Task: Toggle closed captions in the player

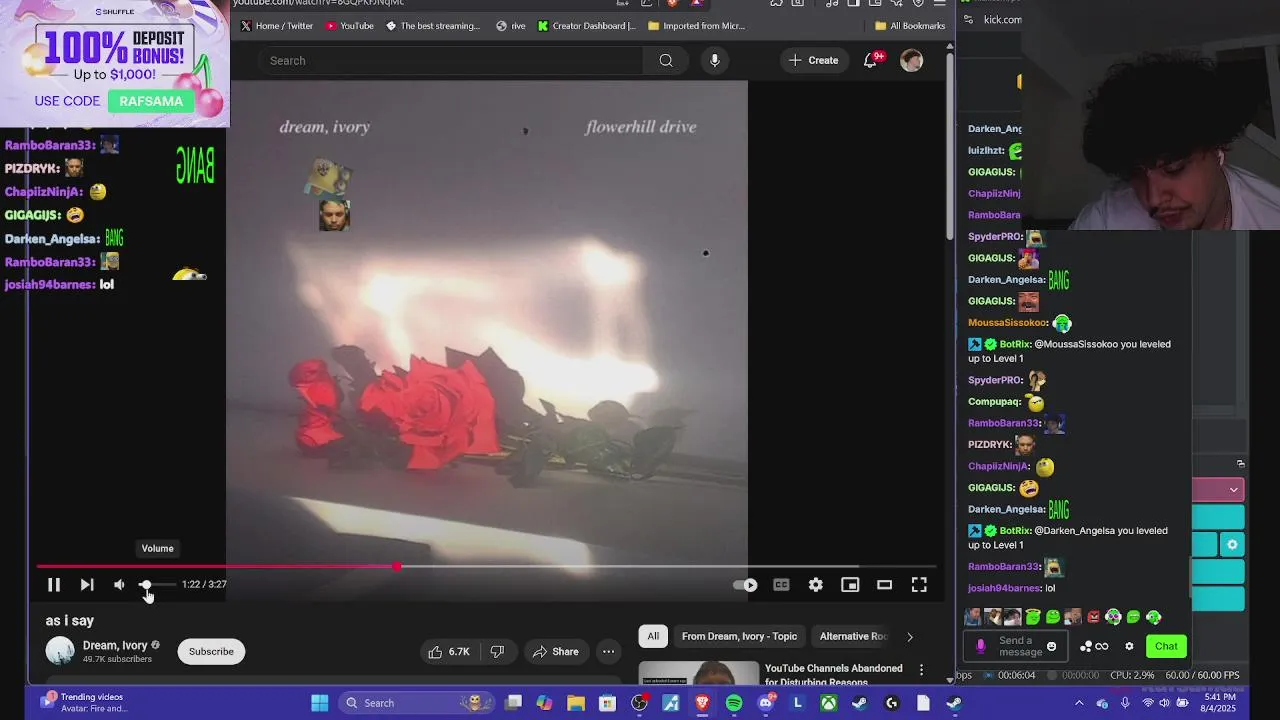Action: click(x=781, y=585)
